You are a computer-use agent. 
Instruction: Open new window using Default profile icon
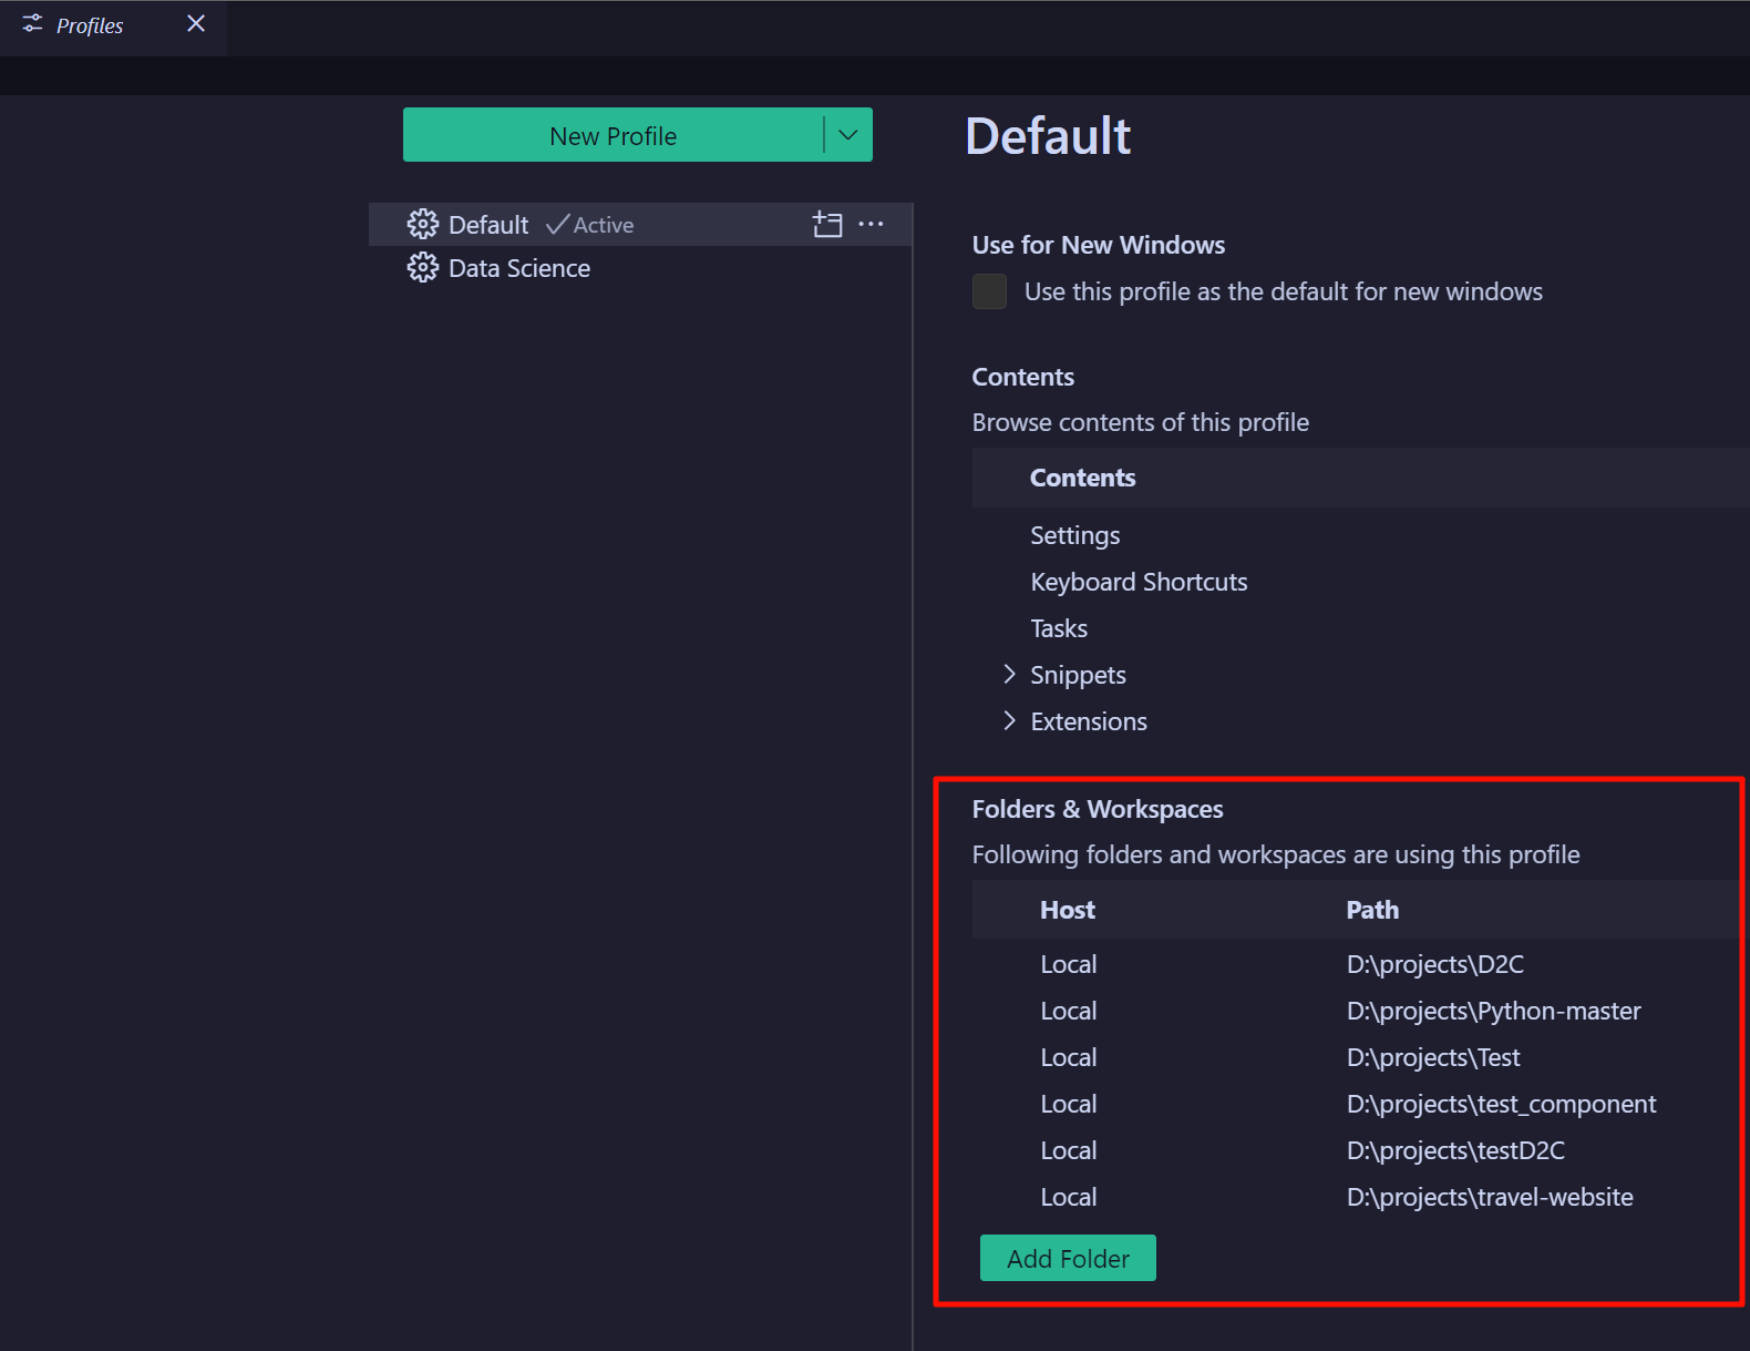tap(827, 224)
